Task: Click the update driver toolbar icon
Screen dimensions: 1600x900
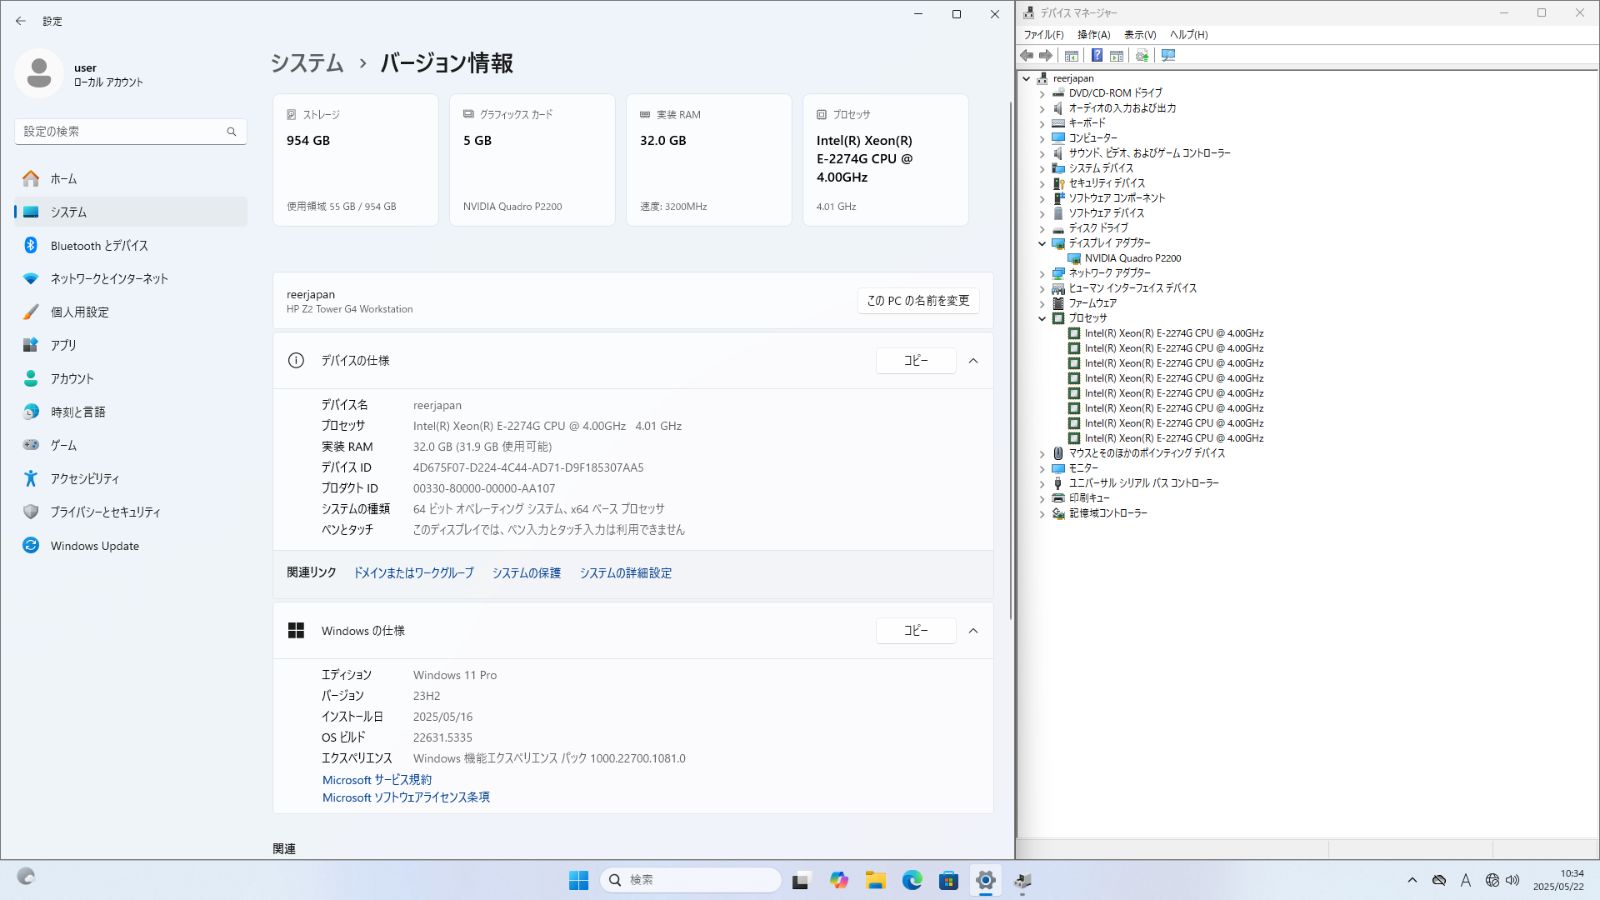Action: [x=1142, y=56]
